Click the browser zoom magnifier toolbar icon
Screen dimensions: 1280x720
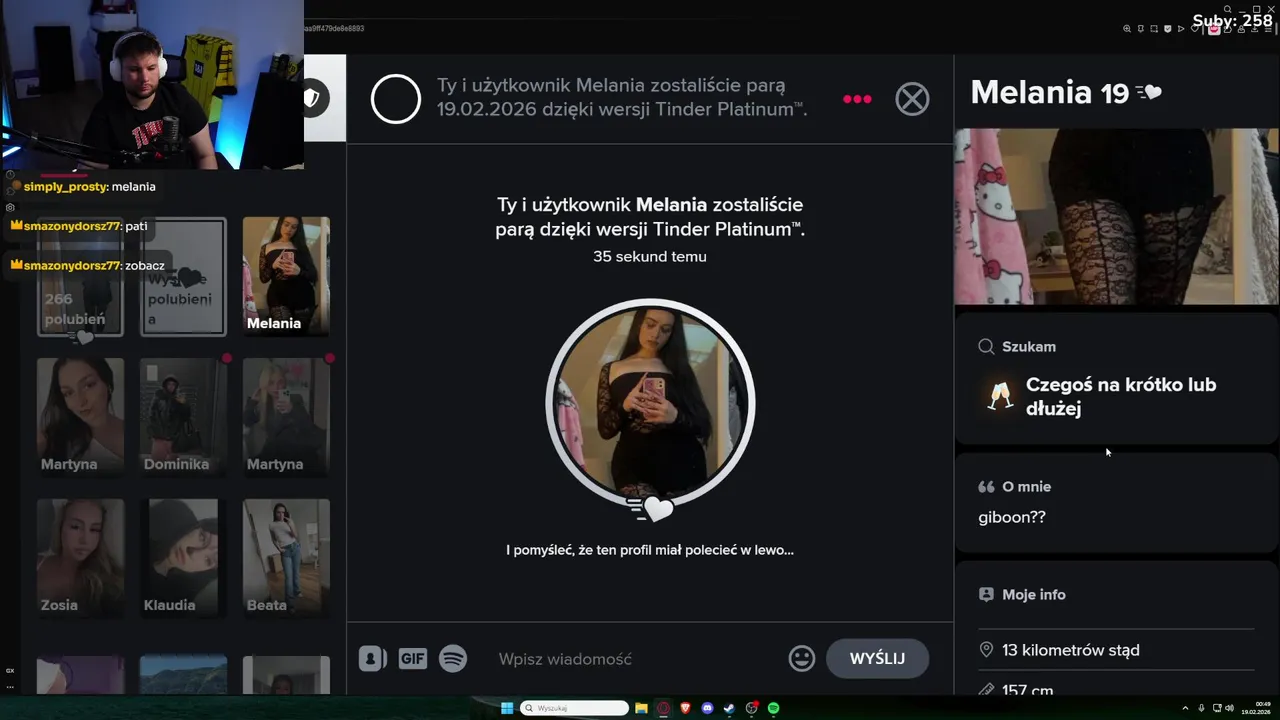coord(1127,29)
